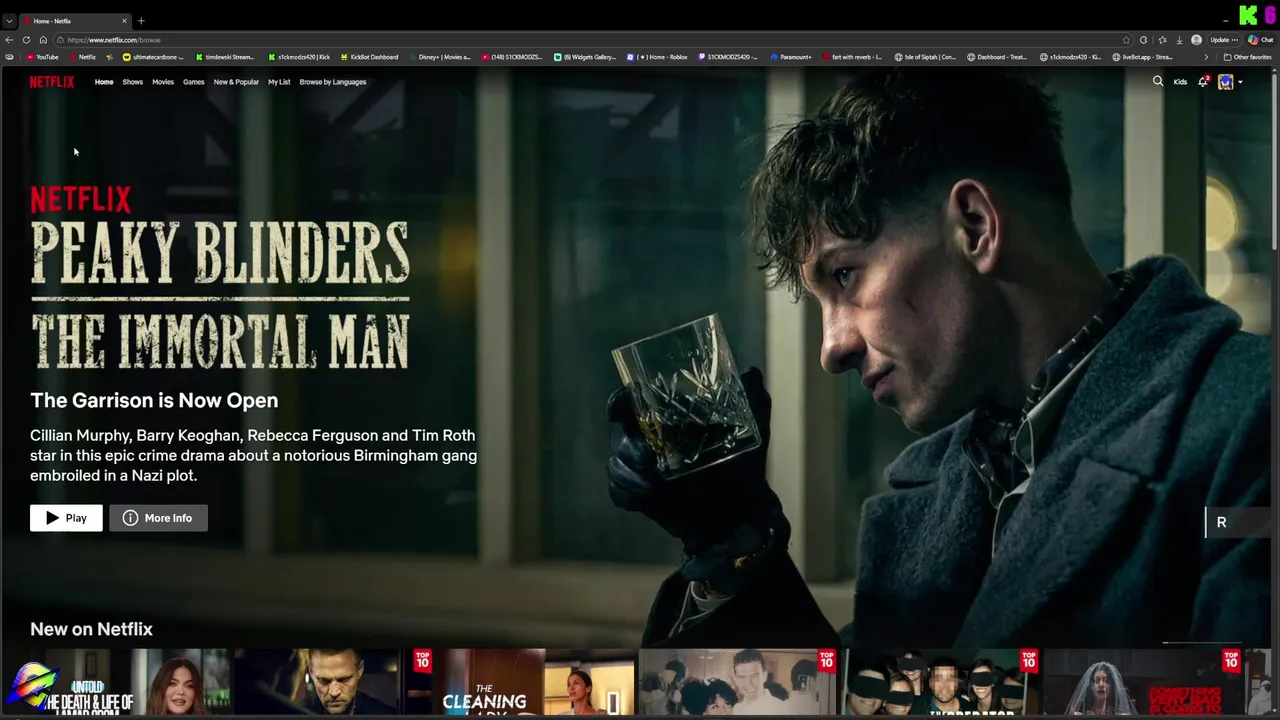Open the Widgets Gallery bookmark
The height and width of the screenshot is (720, 1280).
pyautogui.click(x=586, y=57)
